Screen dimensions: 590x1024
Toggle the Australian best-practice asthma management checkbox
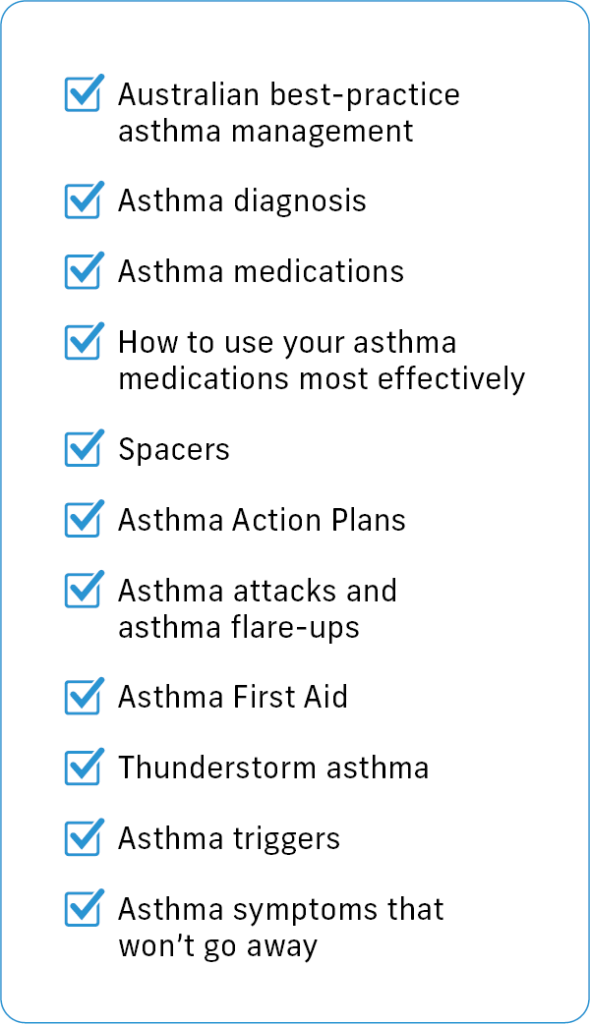tap(83, 95)
